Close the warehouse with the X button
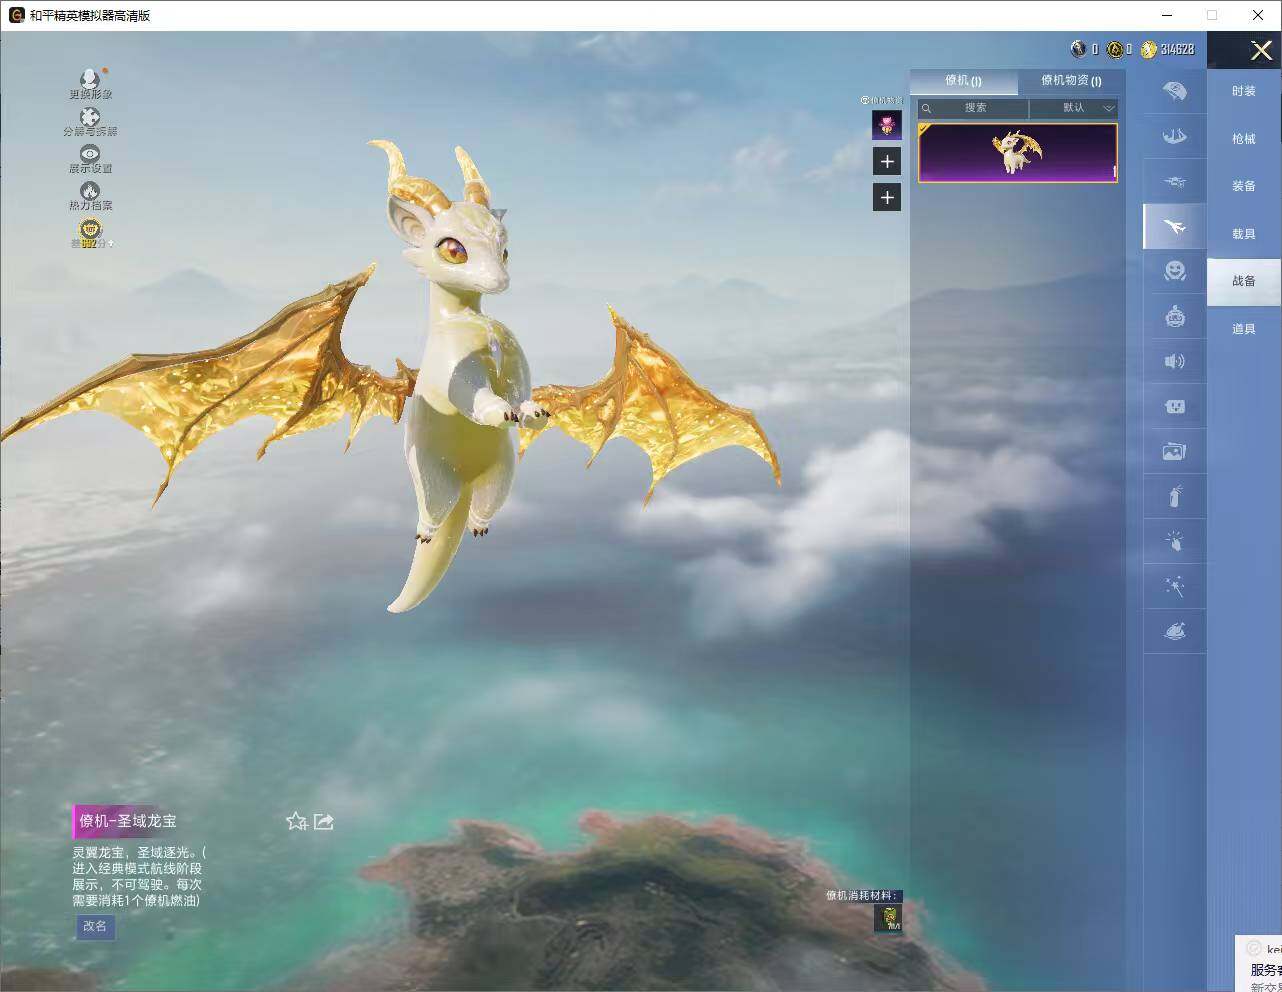The width and height of the screenshot is (1282, 992). [1261, 50]
